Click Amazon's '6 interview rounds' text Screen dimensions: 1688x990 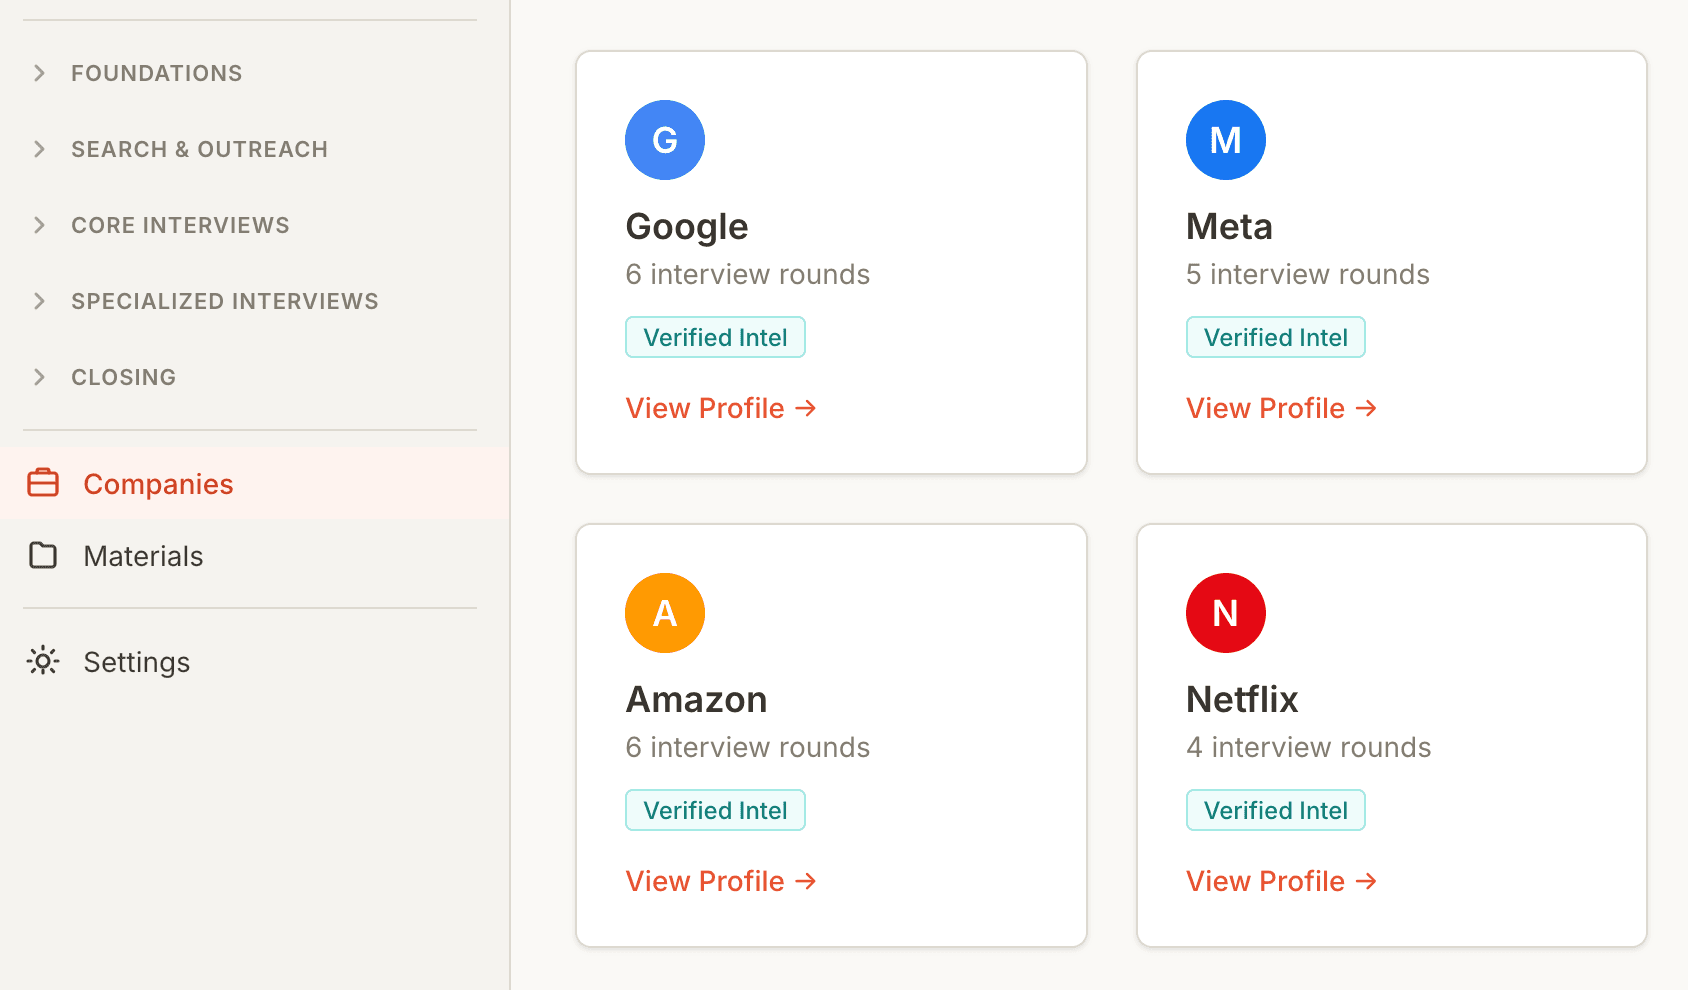(x=748, y=747)
